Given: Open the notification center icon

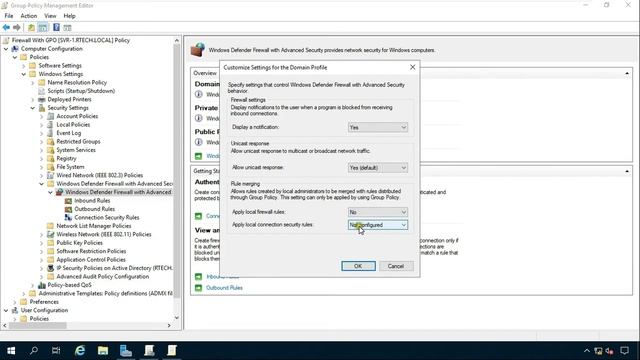Looking at the screenshot, I should click(624, 351).
